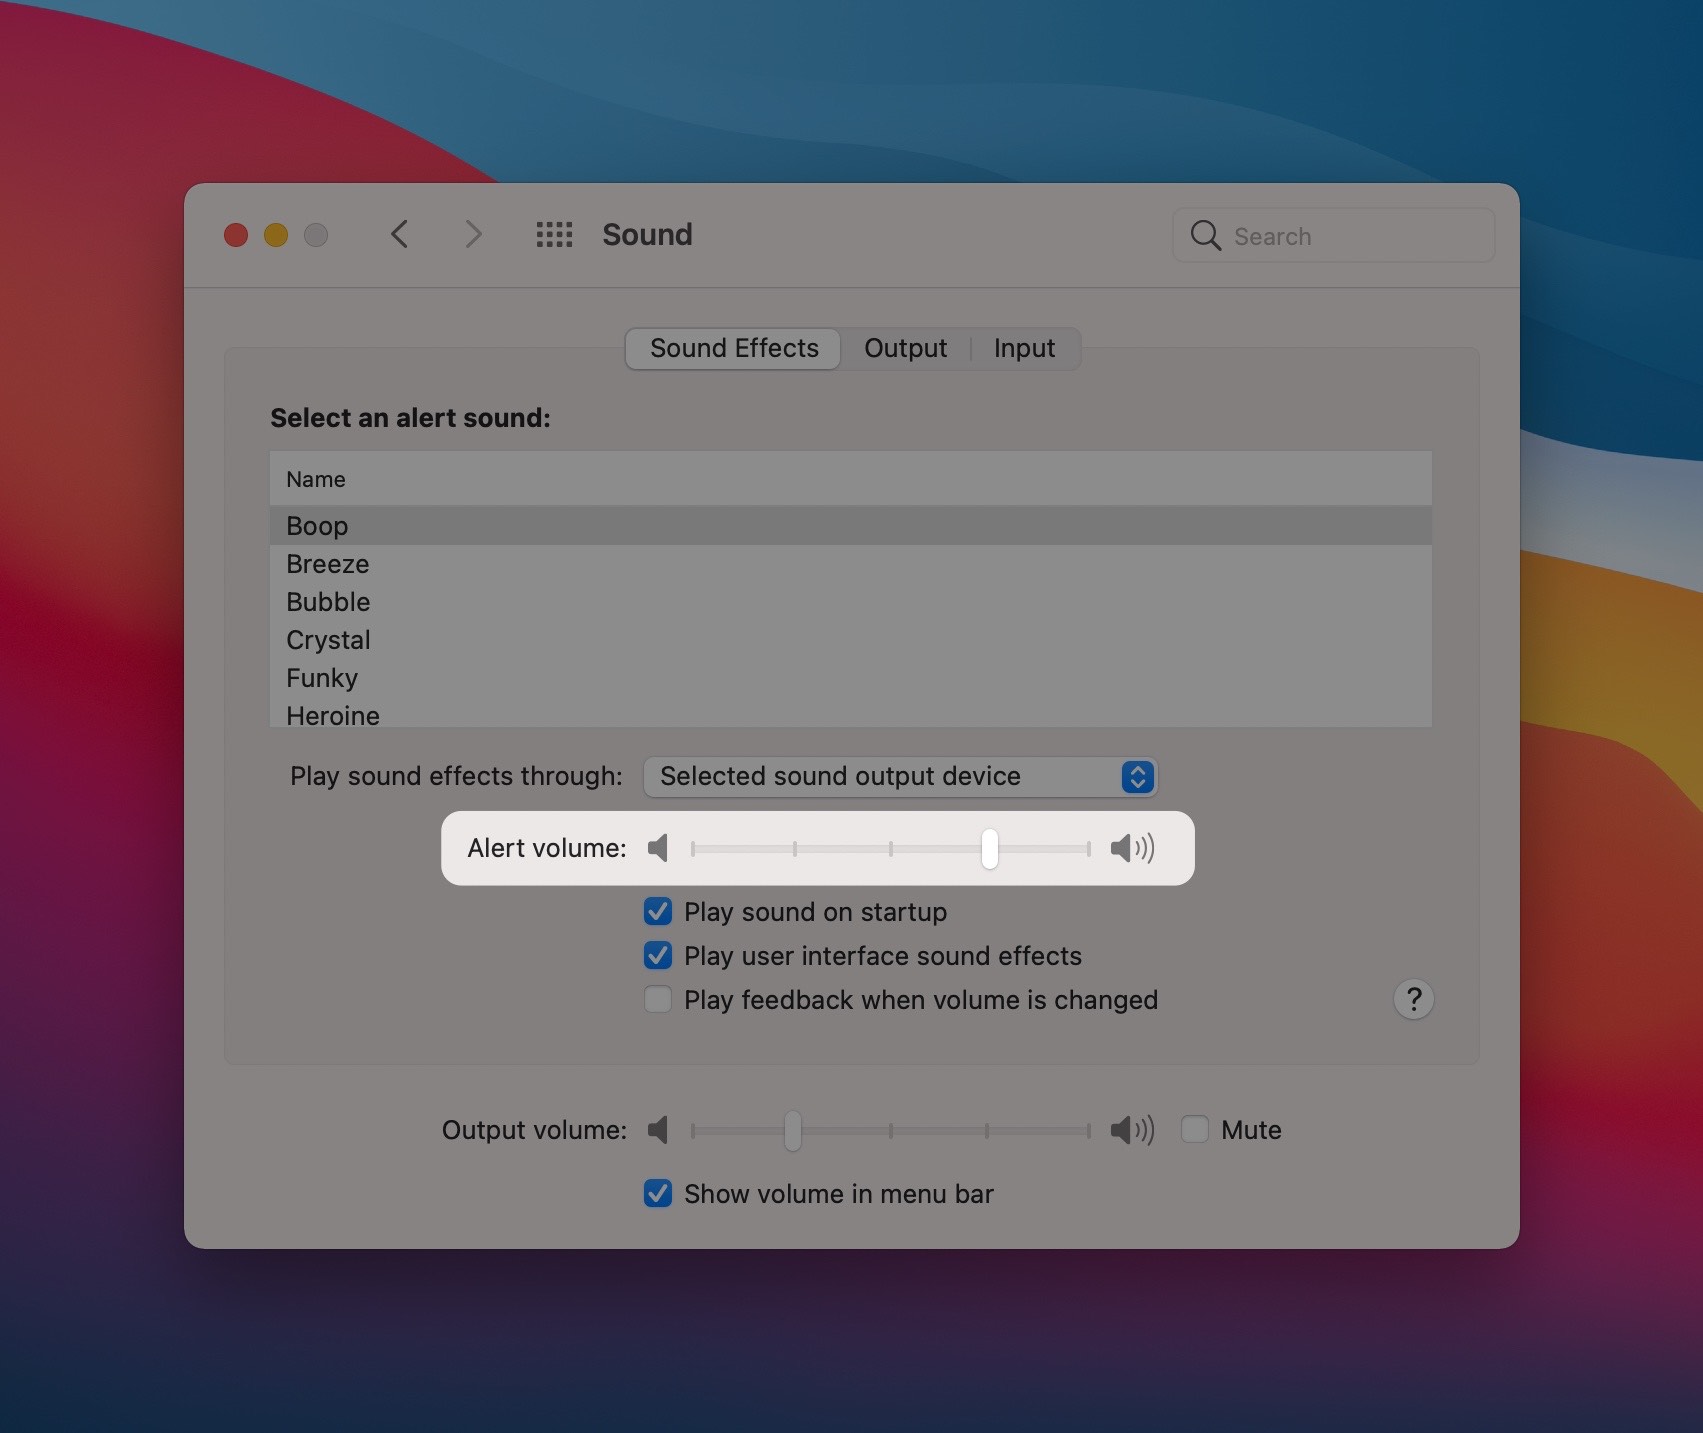Click the forward navigation arrow
Viewport: 1703px width, 1433px height.
[x=473, y=234]
